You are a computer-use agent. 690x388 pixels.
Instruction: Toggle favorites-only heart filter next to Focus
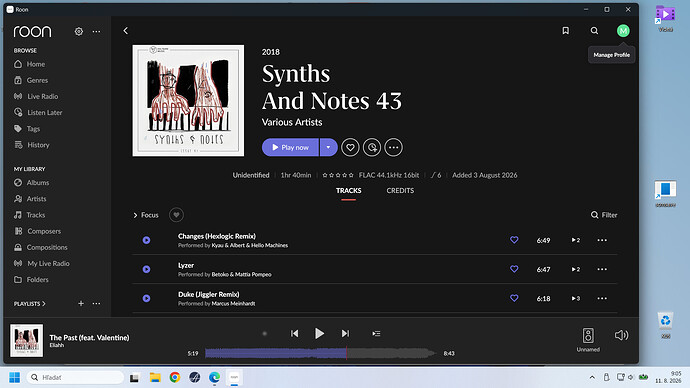click(x=176, y=215)
